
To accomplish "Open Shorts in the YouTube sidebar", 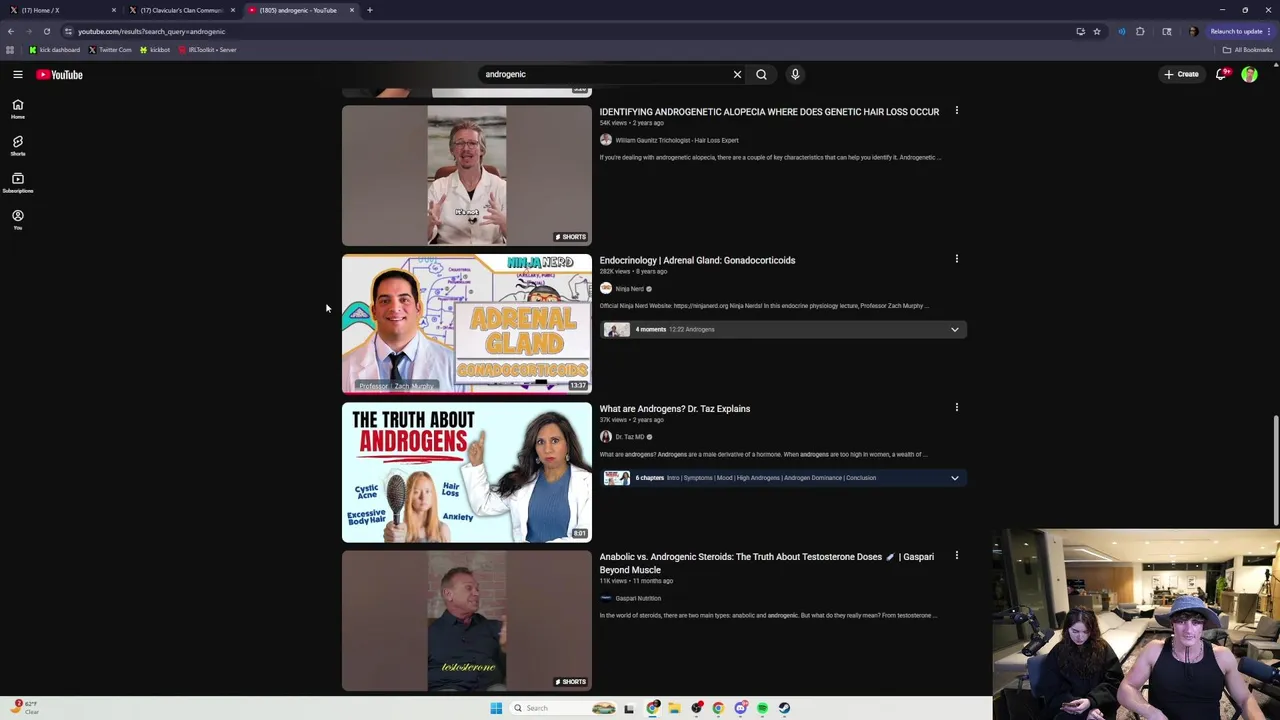I will (x=18, y=146).
